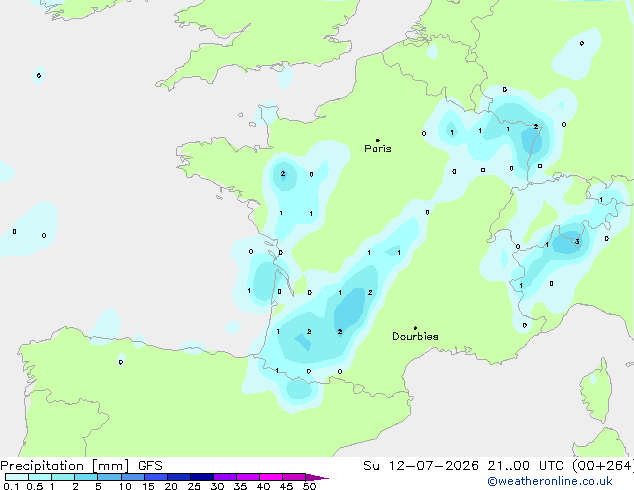Select the legend swatch between 1 and 2
This screenshot has height=490, width=634.
tap(63, 477)
